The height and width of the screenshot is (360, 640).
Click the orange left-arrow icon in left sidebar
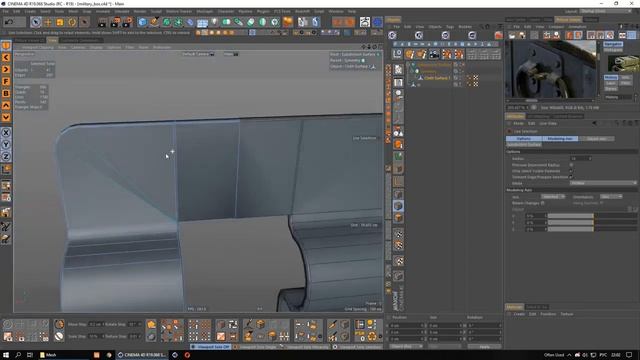pyautogui.click(x=6, y=58)
